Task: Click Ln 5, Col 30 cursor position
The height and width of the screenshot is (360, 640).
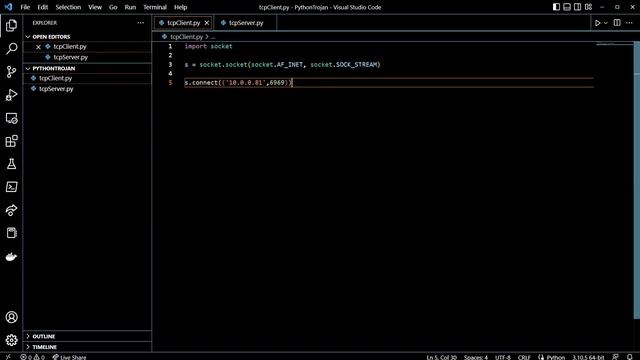Action: [442, 357]
